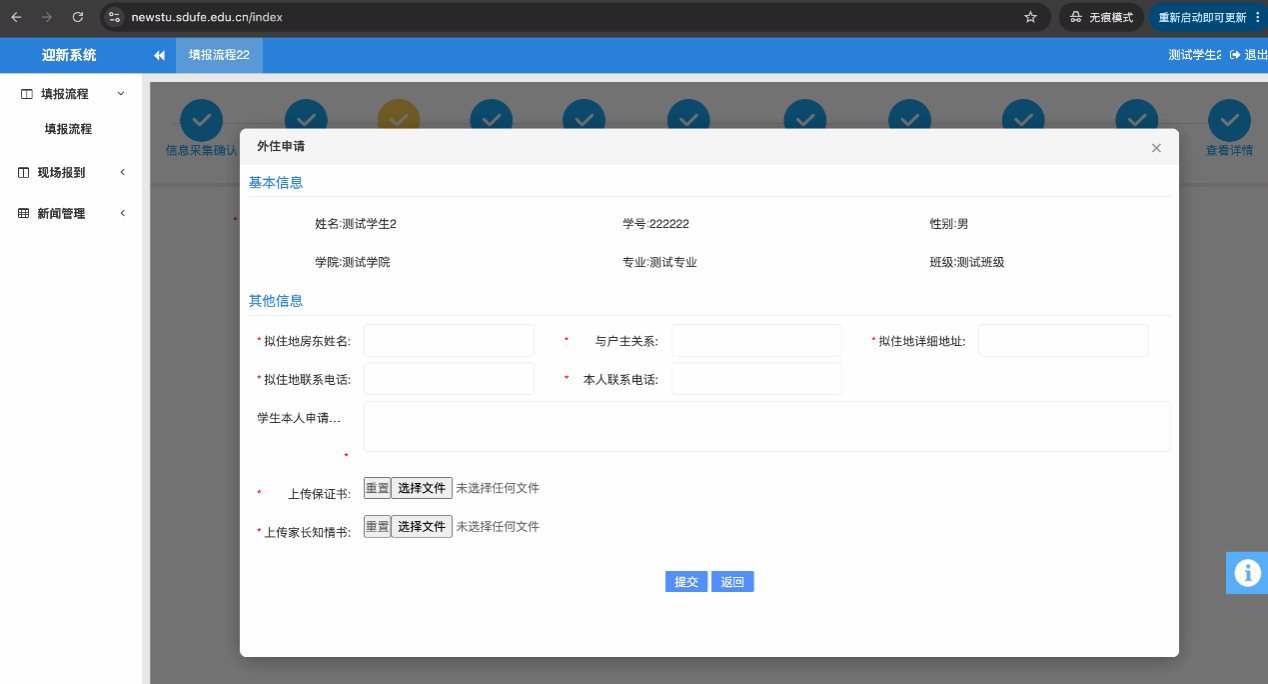Click the 本人联系电话 input field

click(x=757, y=379)
